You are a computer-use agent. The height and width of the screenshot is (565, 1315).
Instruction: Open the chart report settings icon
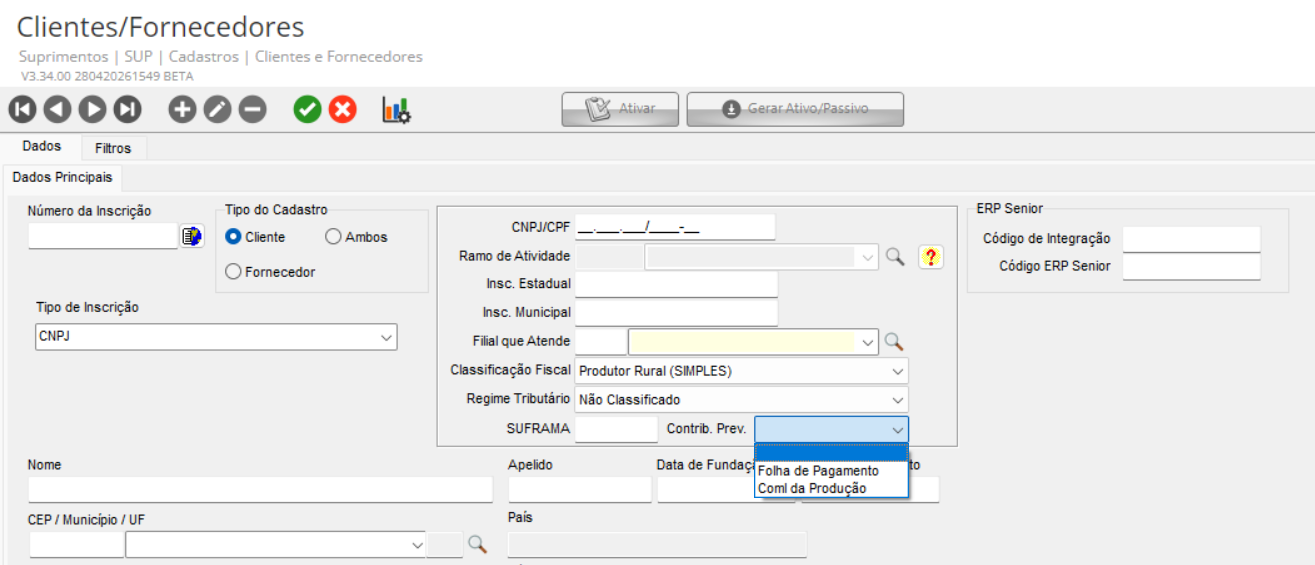point(397,110)
